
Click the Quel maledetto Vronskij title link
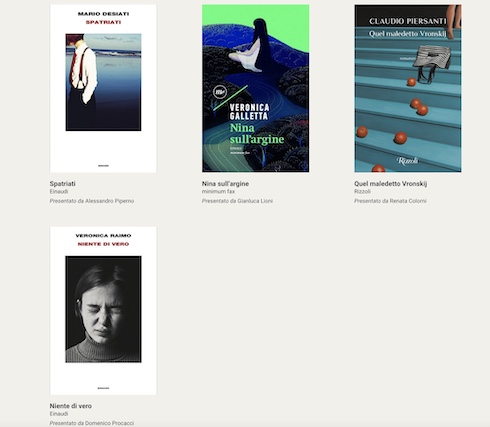pos(390,184)
